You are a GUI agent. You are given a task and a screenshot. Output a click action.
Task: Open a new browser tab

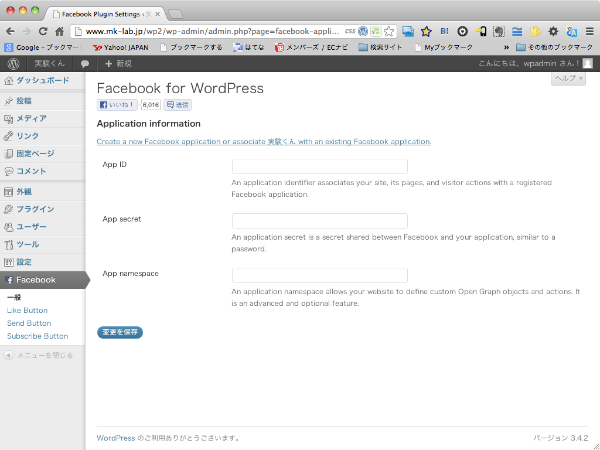[176, 15]
